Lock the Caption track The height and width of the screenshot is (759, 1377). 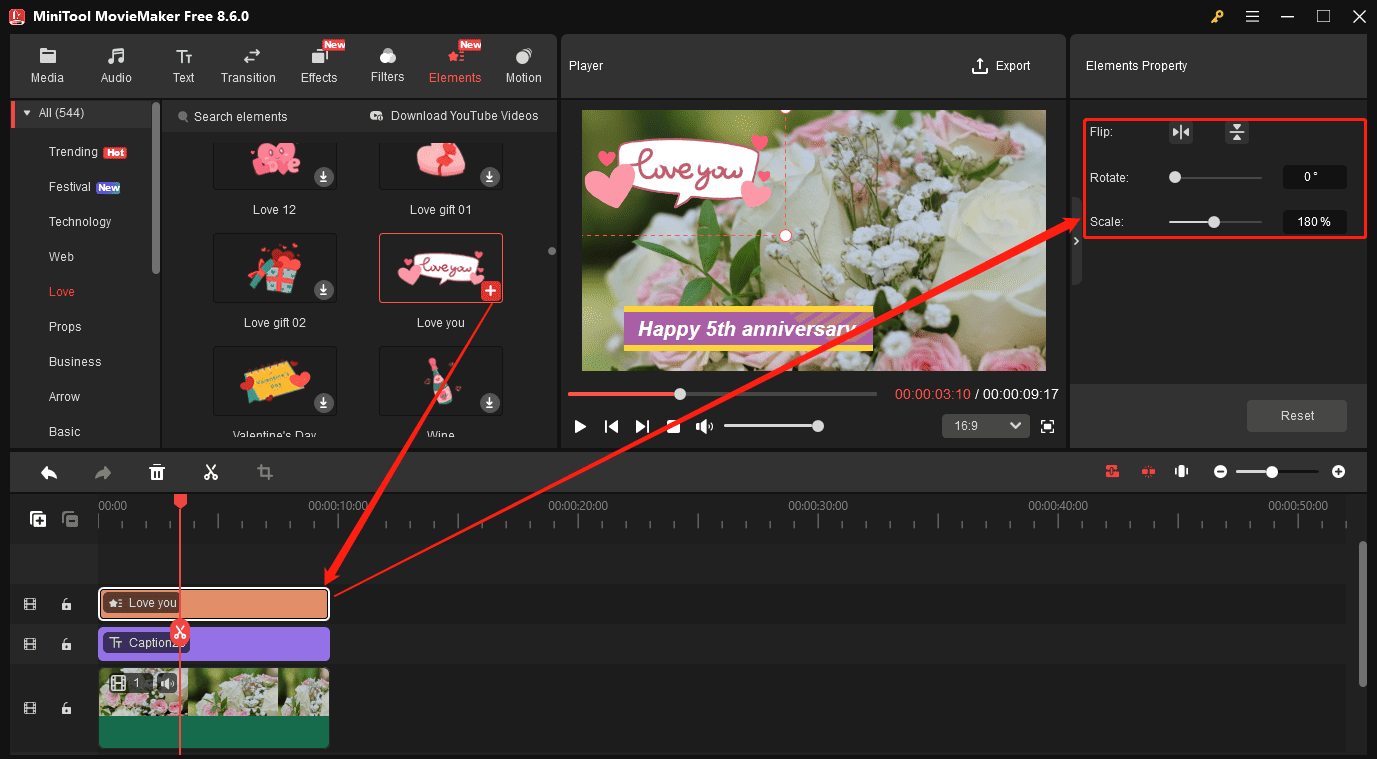tap(66, 644)
